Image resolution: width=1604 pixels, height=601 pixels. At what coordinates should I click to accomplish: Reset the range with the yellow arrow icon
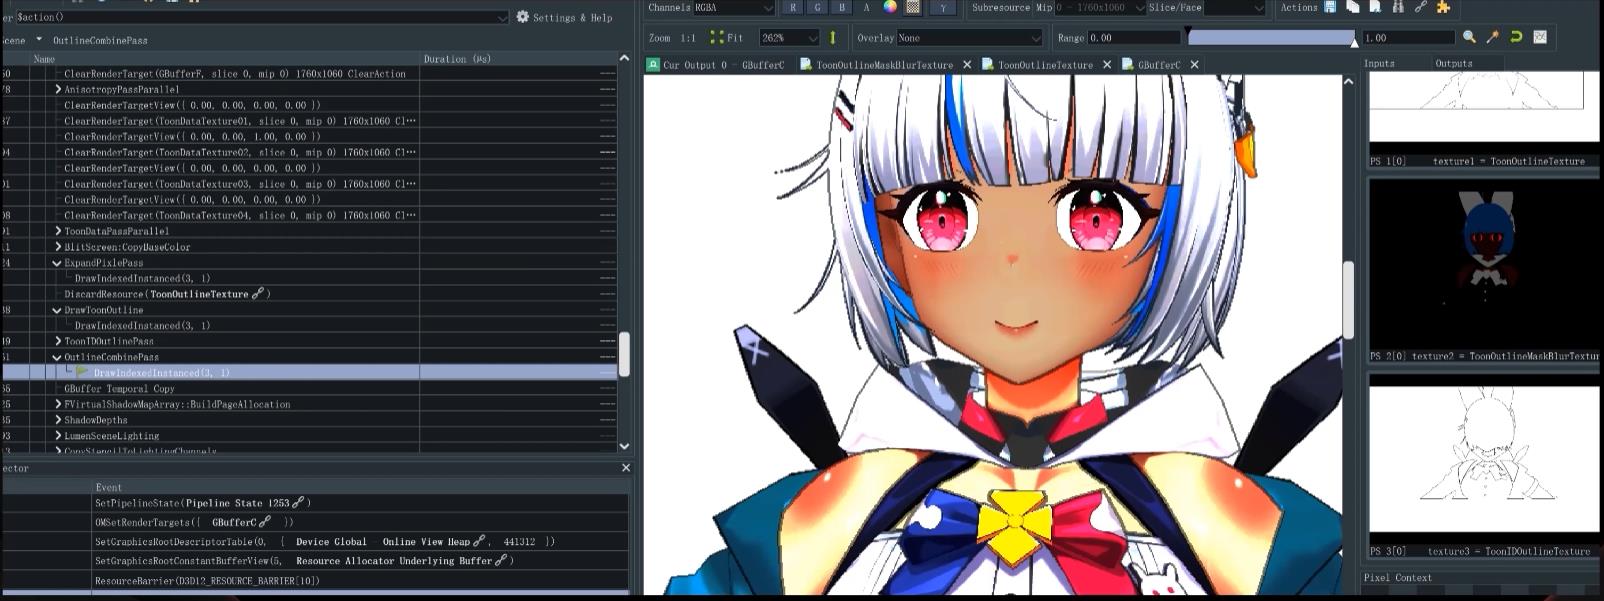pos(1516,37)
